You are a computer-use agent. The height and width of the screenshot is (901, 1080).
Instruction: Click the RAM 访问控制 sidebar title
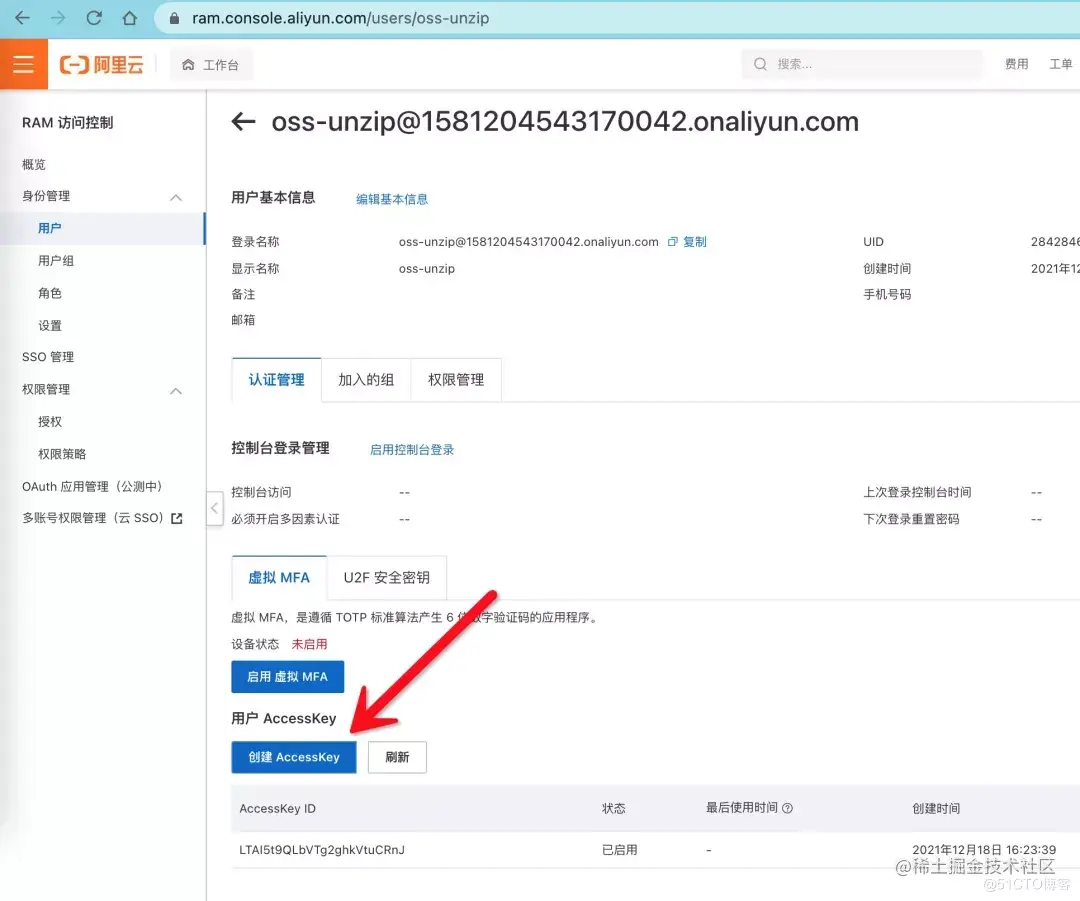point(68,123)
